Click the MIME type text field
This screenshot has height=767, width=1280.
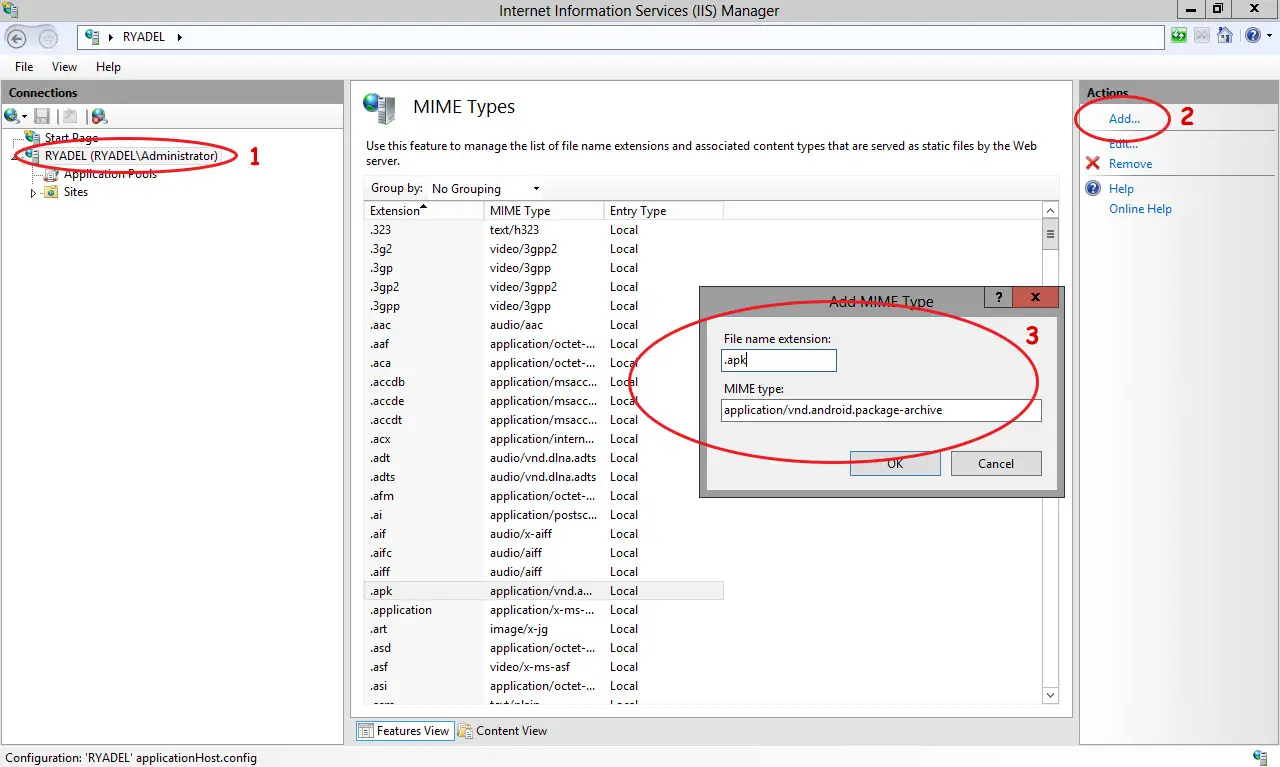pyautogui.click(x=880, y=410)
